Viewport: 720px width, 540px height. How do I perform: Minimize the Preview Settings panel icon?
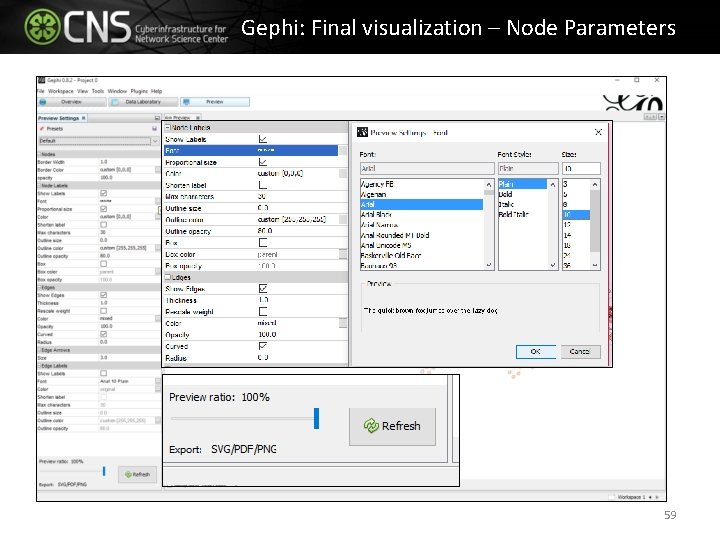[x=157, y=118]
